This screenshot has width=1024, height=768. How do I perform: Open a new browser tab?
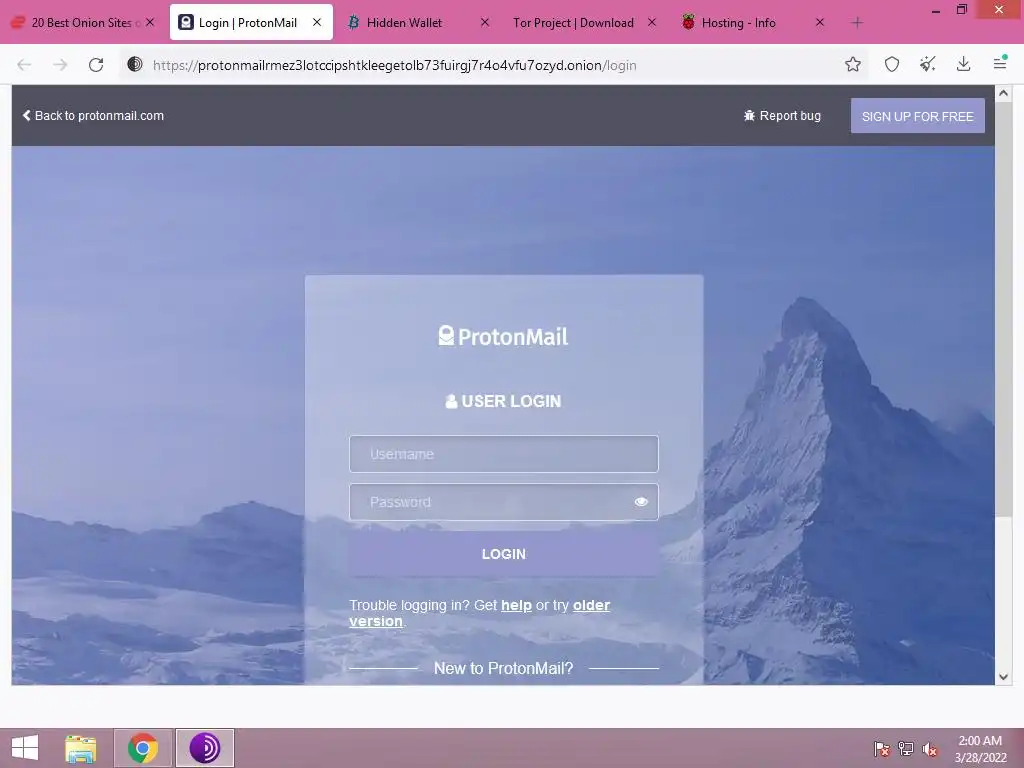coord(857,23)
